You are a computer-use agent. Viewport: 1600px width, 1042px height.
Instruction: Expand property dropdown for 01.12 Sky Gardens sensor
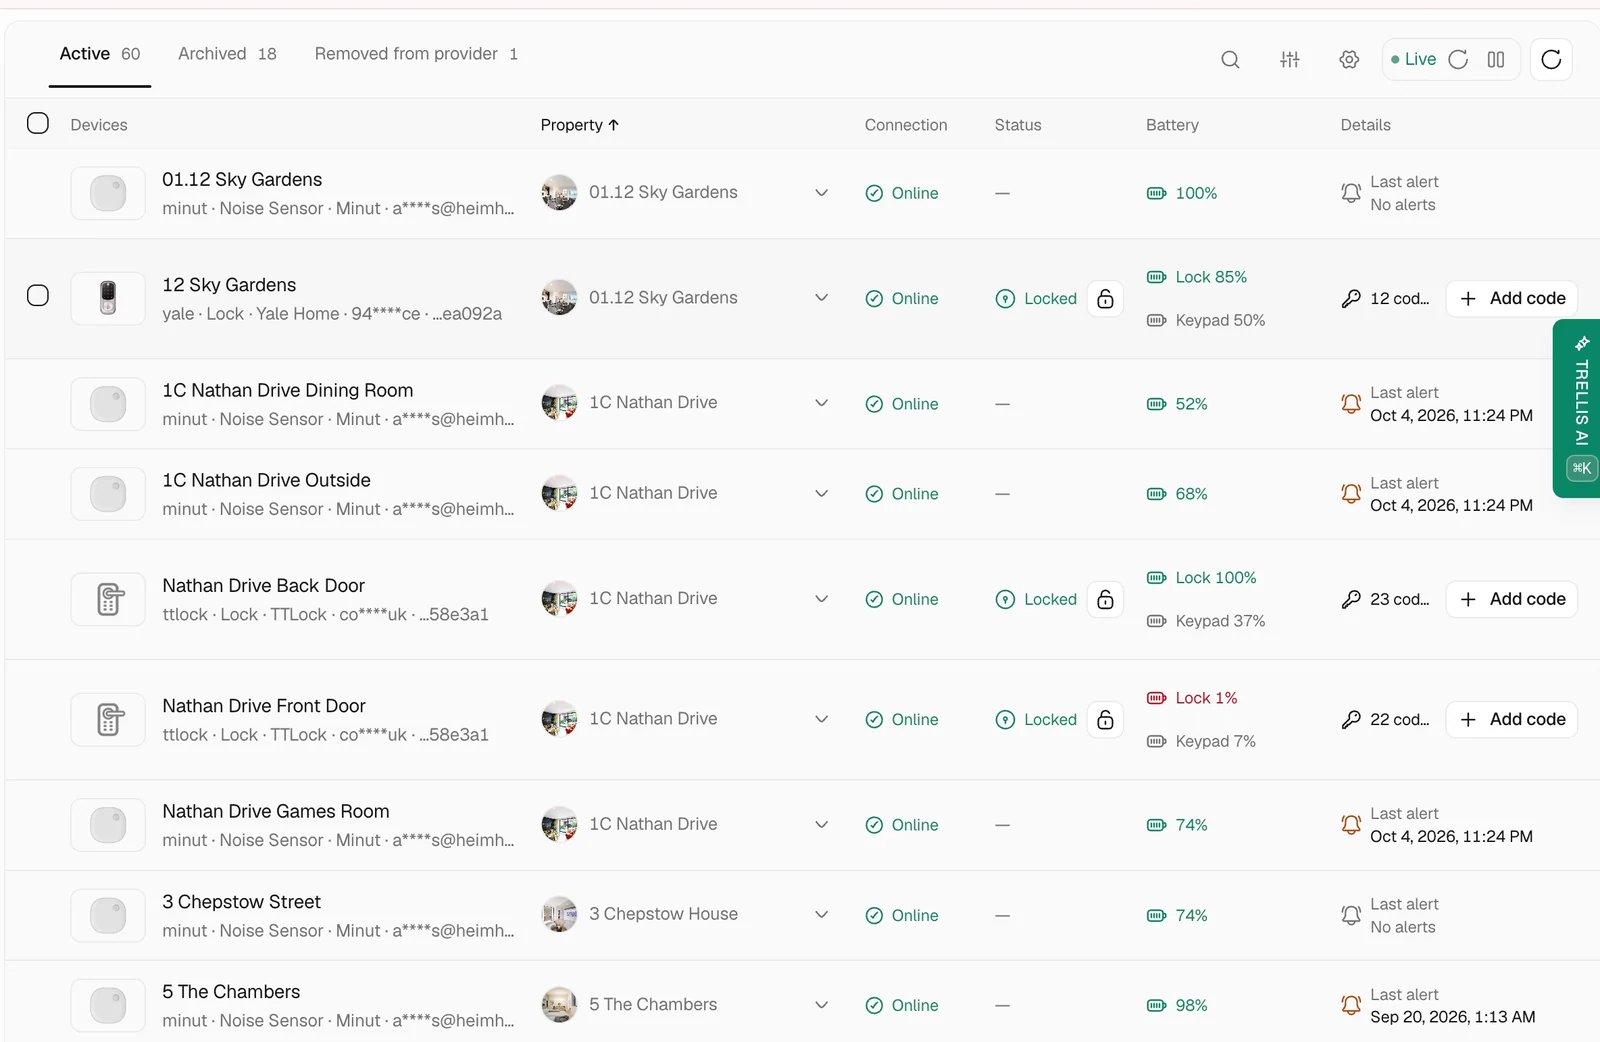pos(821,193)
